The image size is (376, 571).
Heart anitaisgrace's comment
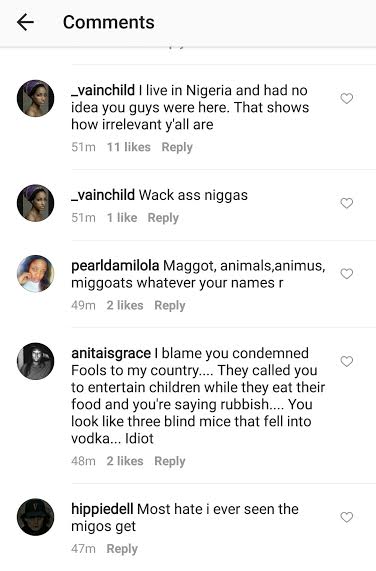(x=347, y=361)
